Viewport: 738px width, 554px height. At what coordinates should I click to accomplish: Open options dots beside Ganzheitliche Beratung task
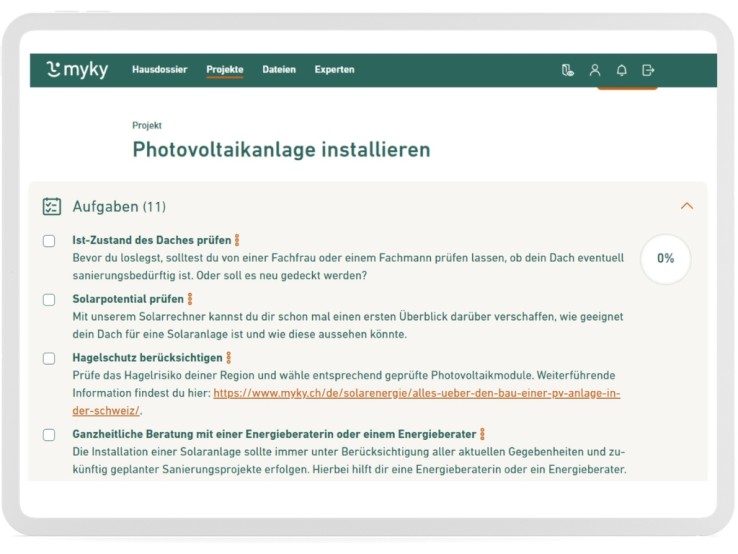[482, 435]
